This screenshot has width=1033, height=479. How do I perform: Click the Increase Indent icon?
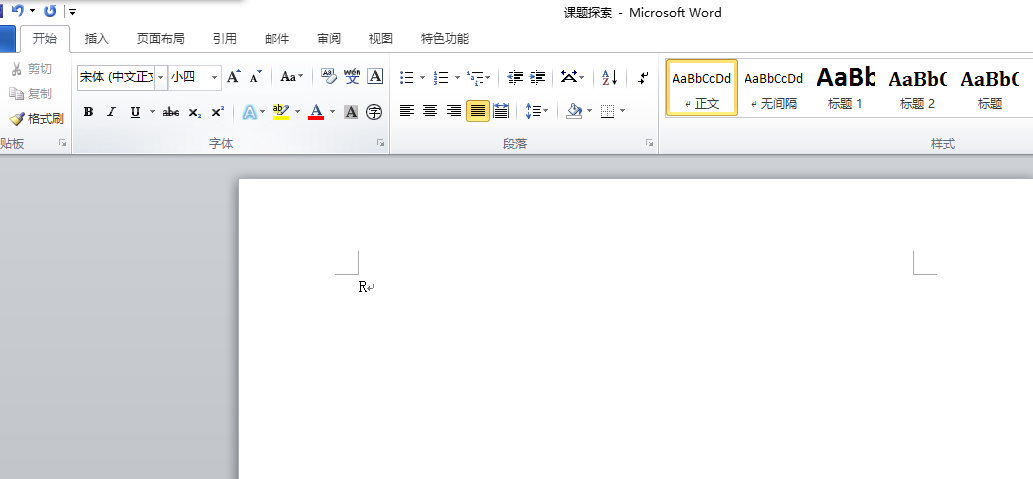[x=538, y=78]
